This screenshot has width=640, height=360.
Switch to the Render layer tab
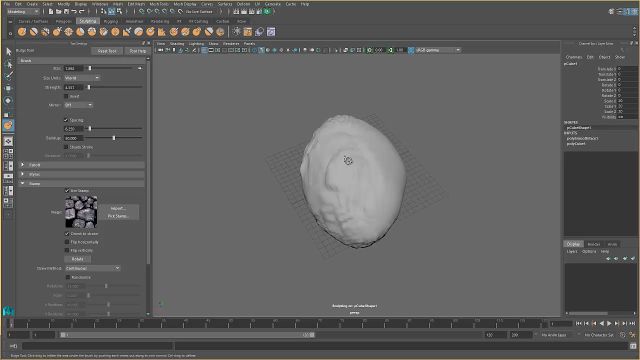pyautogui.click(x=593, y=244)
